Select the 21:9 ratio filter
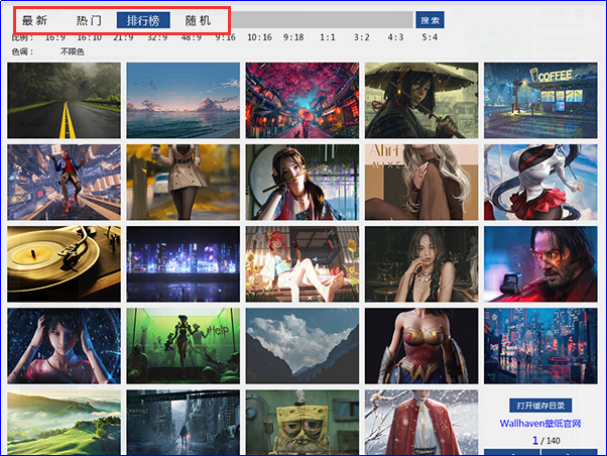The height and width of the screenshot is (456, 607). pyautogui.click(x=123, y=38)
